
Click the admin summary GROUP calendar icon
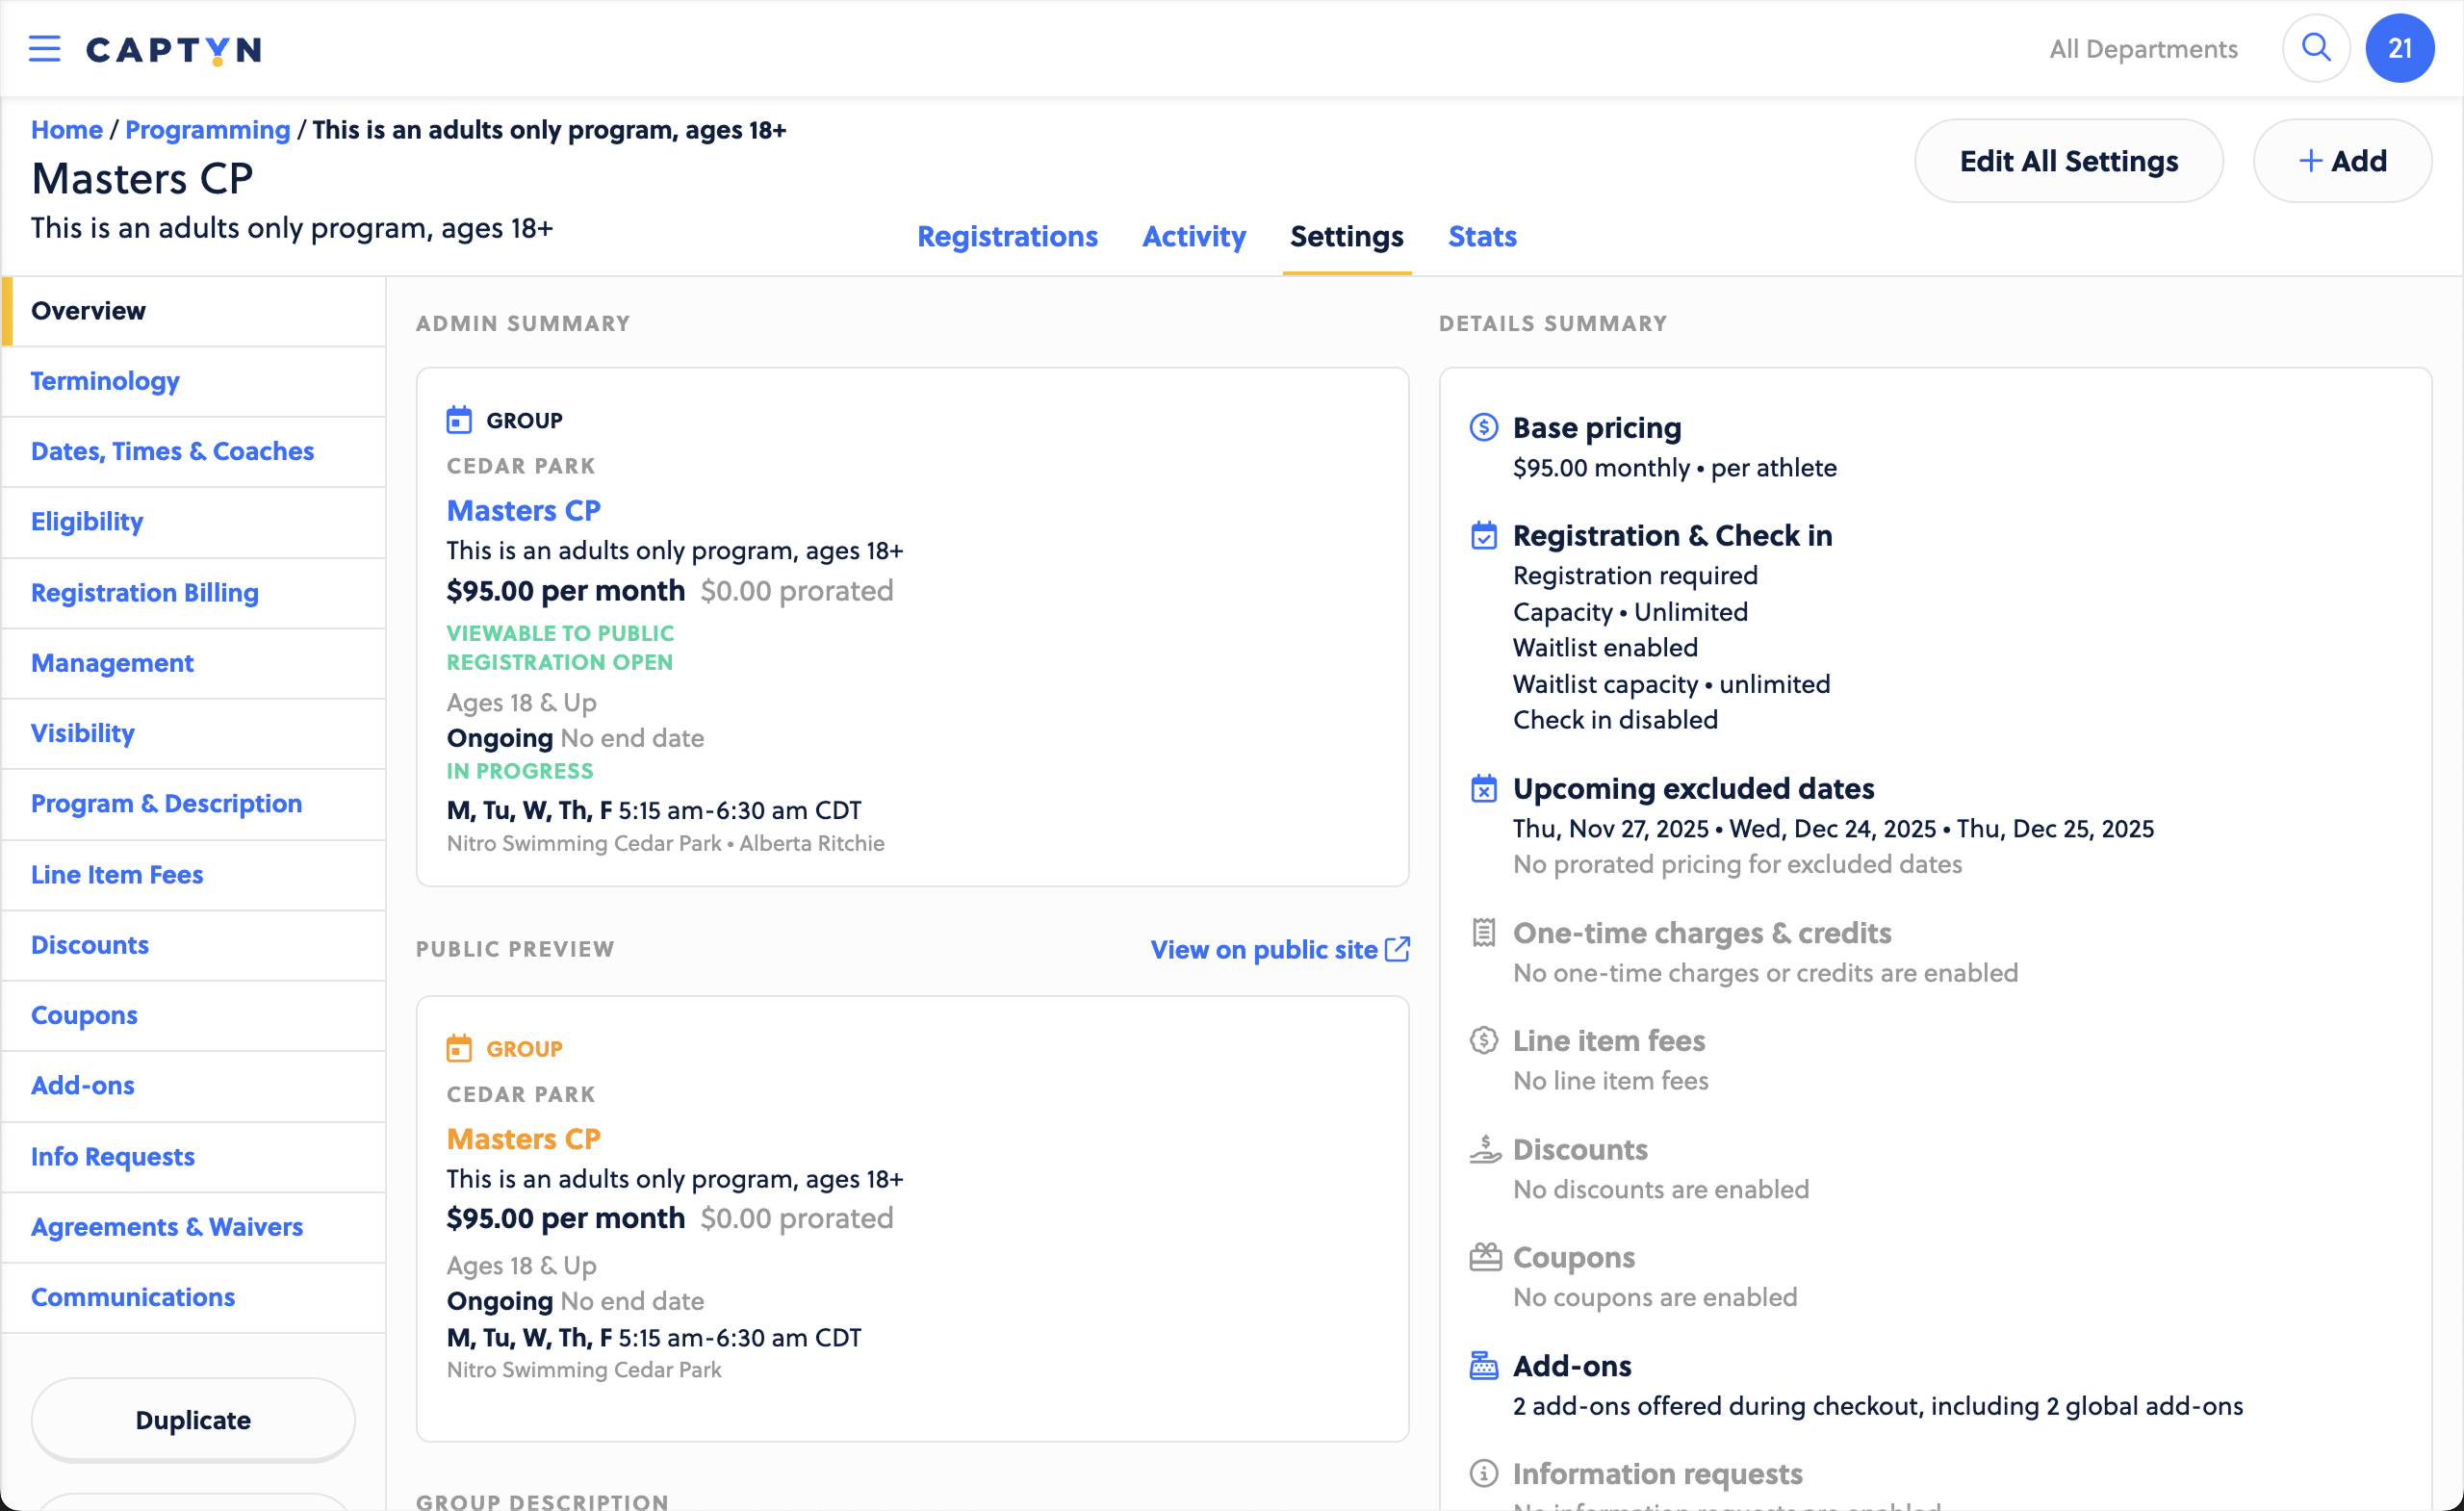coord(458,420)
